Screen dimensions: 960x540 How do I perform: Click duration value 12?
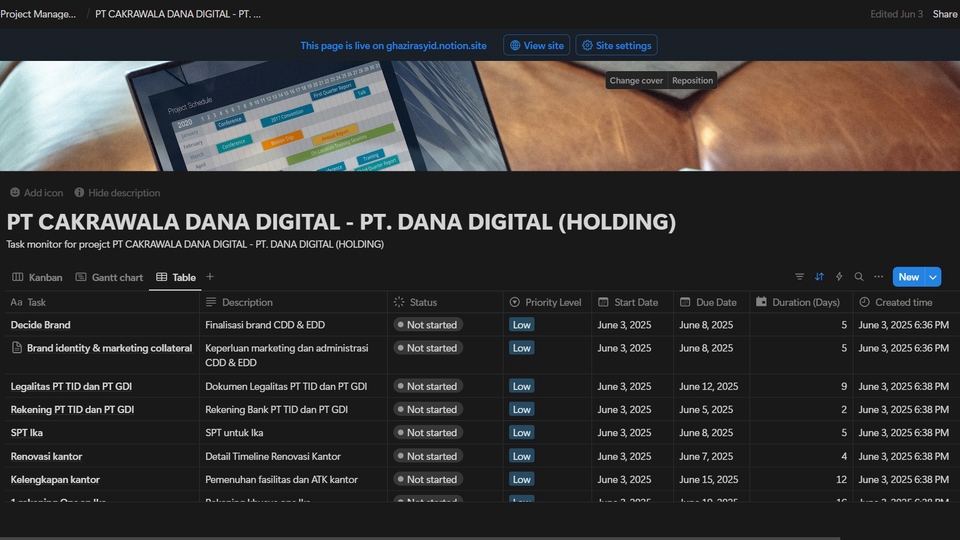click(x=841, y=479)
